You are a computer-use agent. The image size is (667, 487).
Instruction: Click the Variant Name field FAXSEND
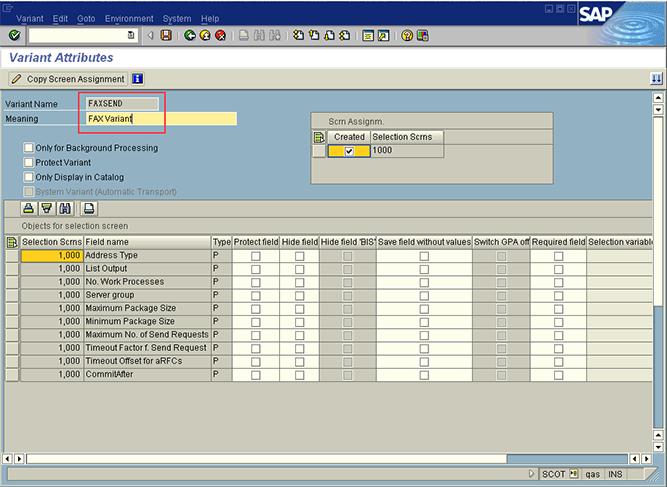[x=122, y=104]
